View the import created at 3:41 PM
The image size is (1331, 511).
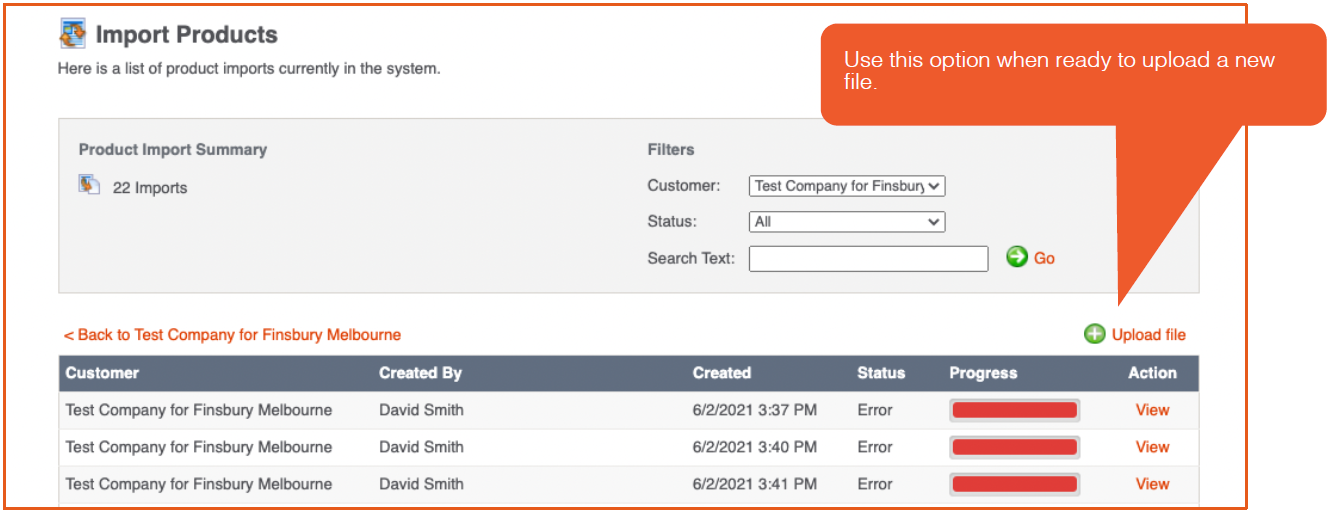click(1152, 484)
